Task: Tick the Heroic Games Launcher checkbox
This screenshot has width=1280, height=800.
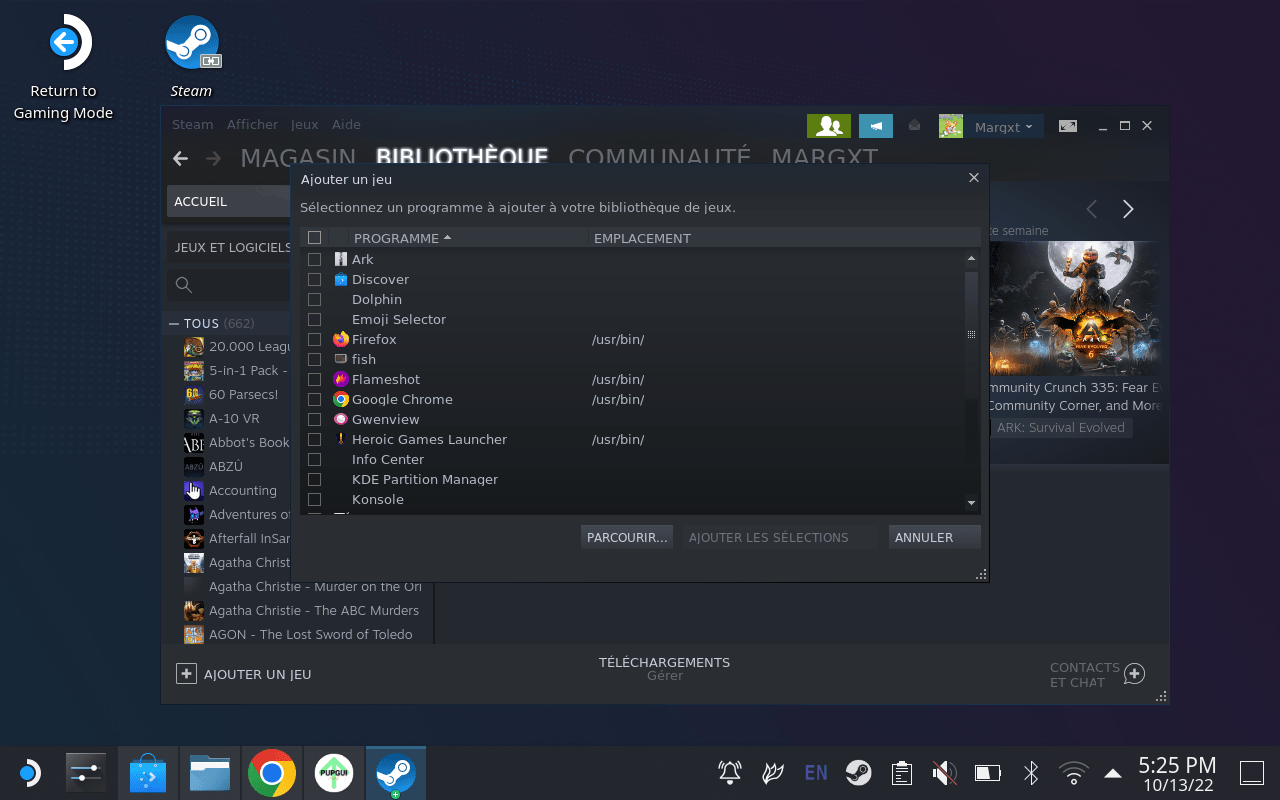Action: click(314, 439)
